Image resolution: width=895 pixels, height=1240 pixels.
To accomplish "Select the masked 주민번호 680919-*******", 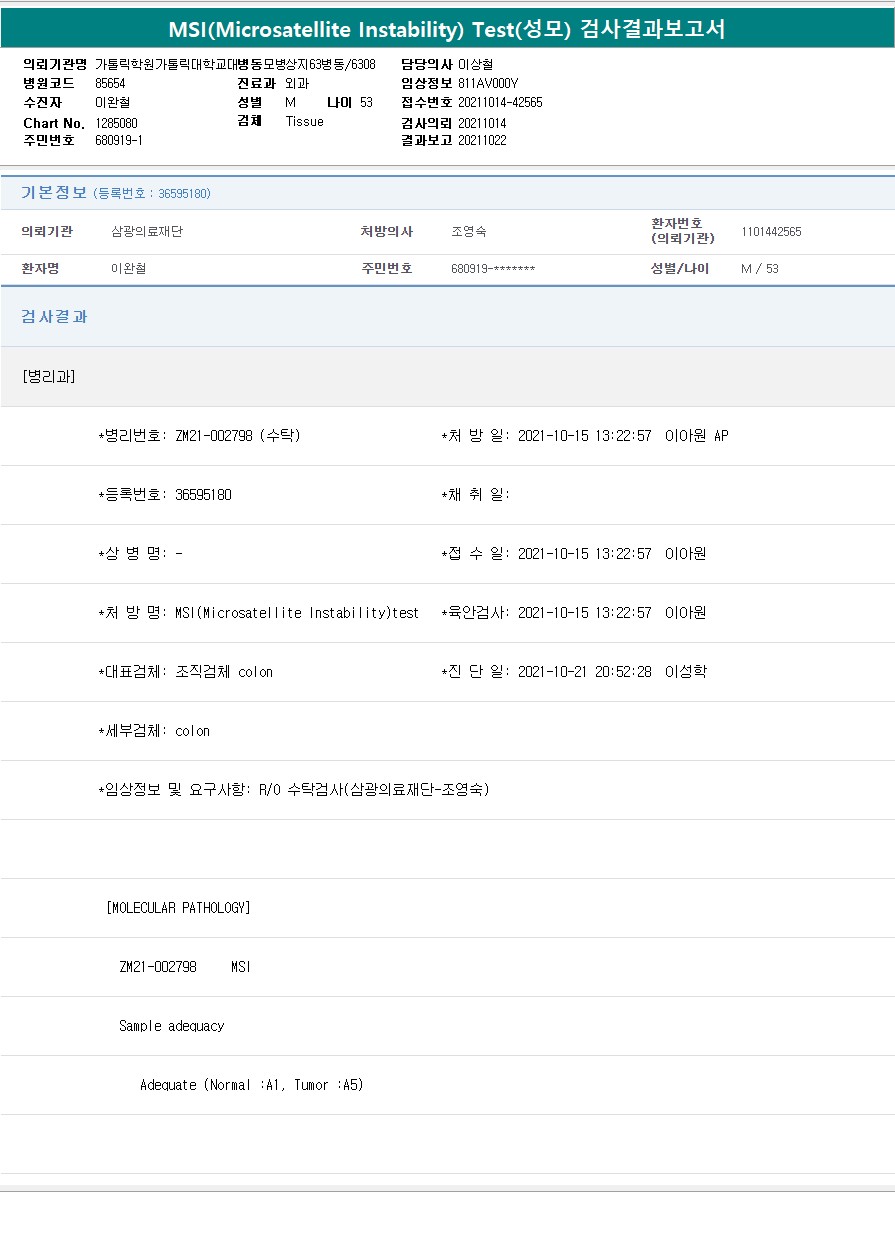I will [493, 269].
